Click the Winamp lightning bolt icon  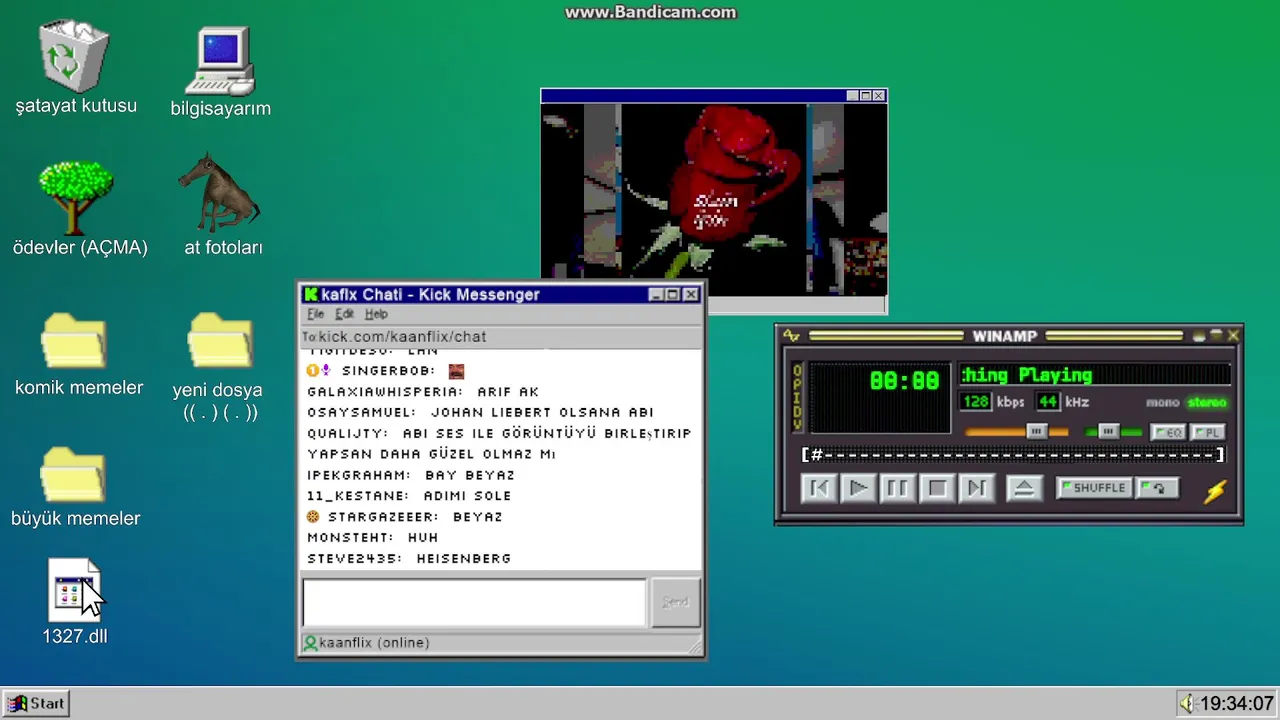(1215, 490)
